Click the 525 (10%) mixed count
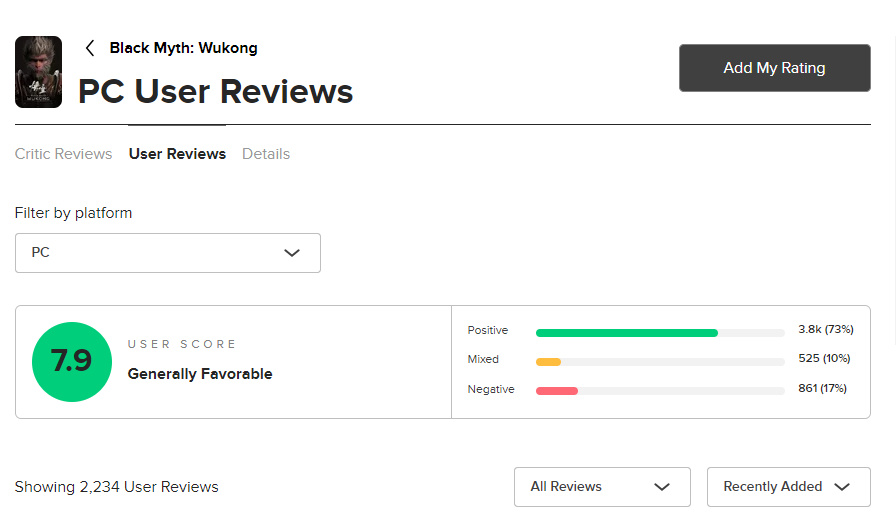Image resolution: width=896 pixels, height=516 pixels. [824, 358]
